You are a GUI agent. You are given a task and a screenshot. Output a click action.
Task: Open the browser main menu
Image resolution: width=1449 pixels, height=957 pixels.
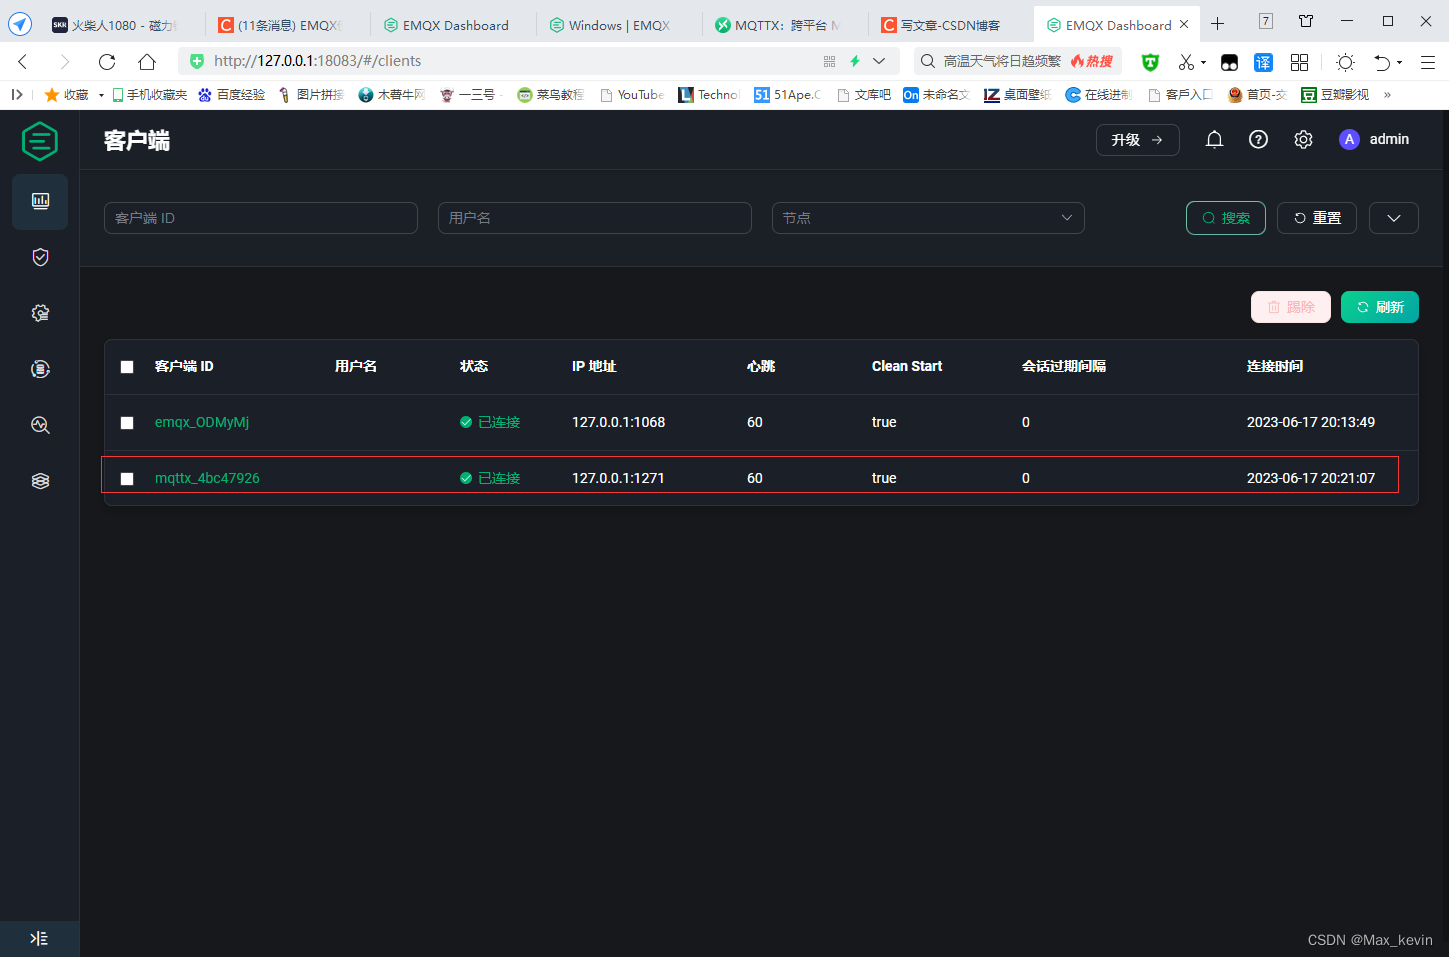click(1428, 62)
